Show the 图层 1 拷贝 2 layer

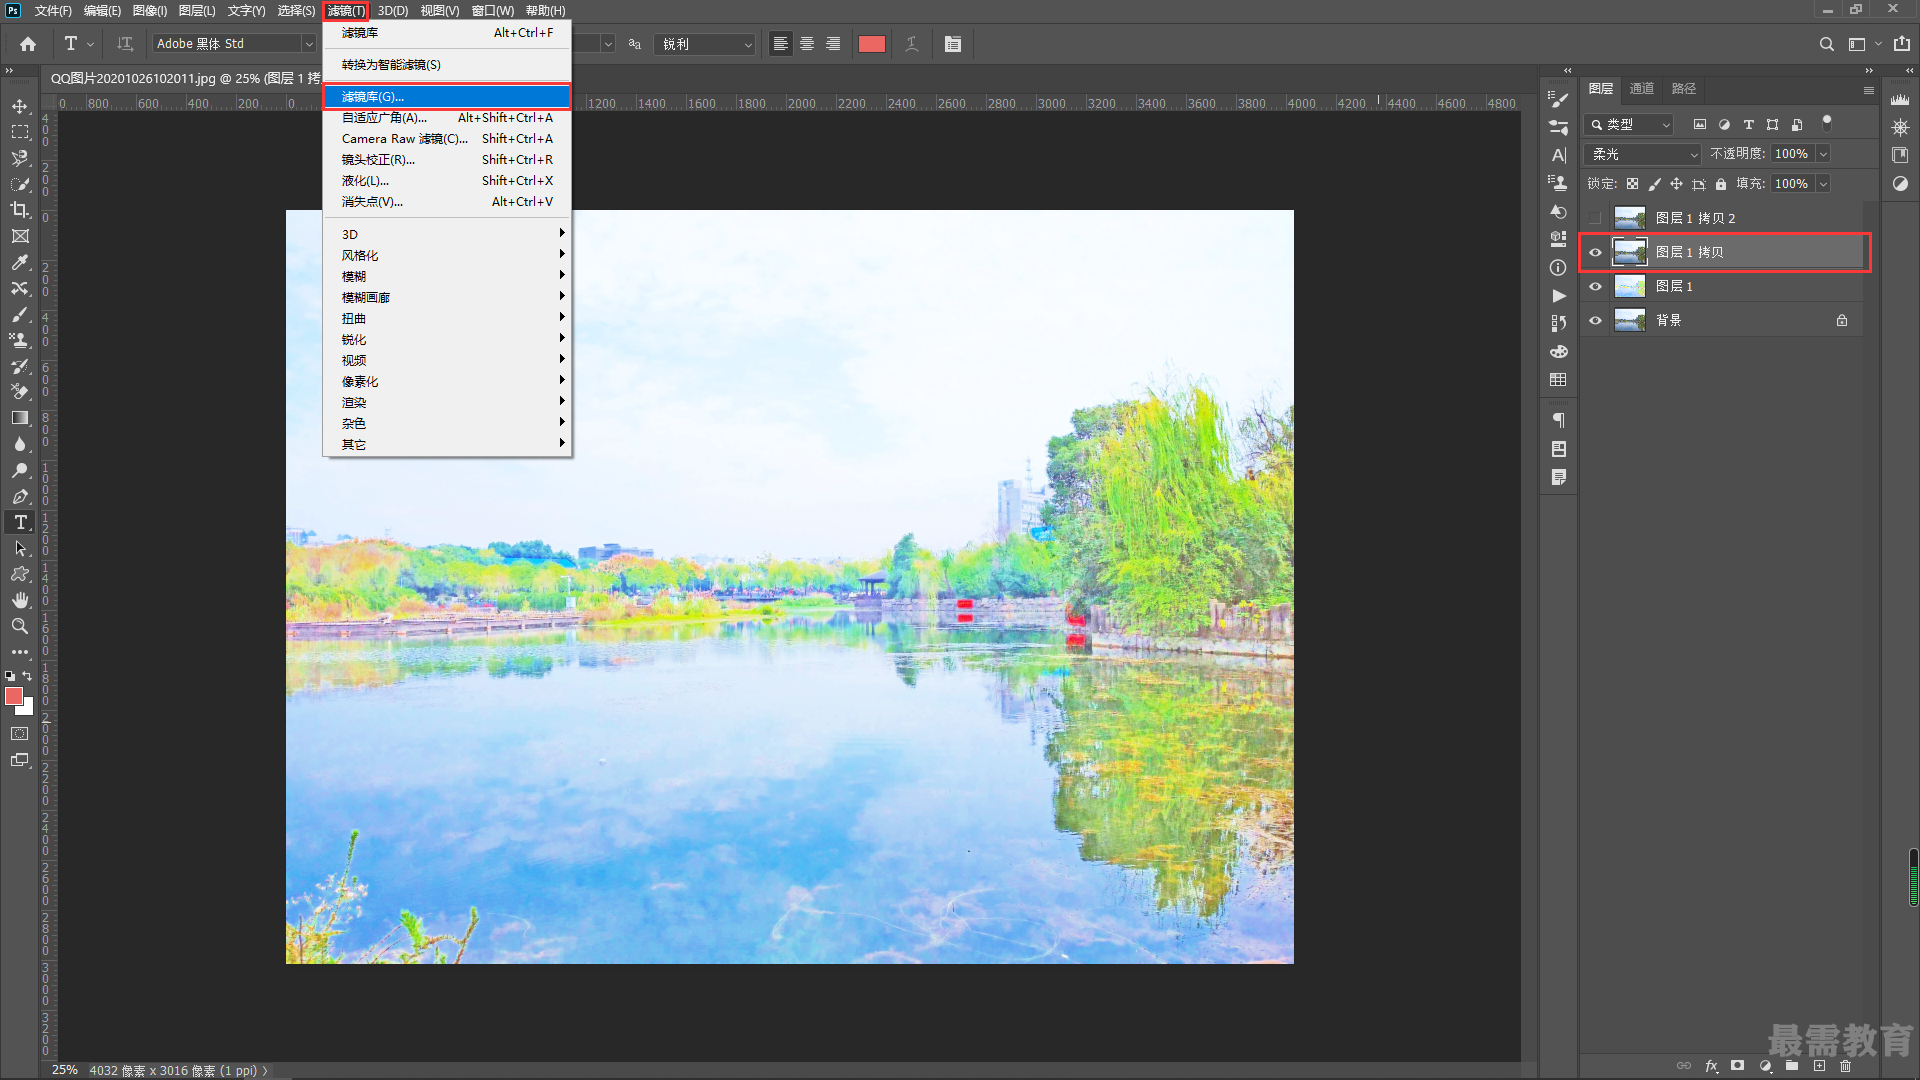point(1595,218)
